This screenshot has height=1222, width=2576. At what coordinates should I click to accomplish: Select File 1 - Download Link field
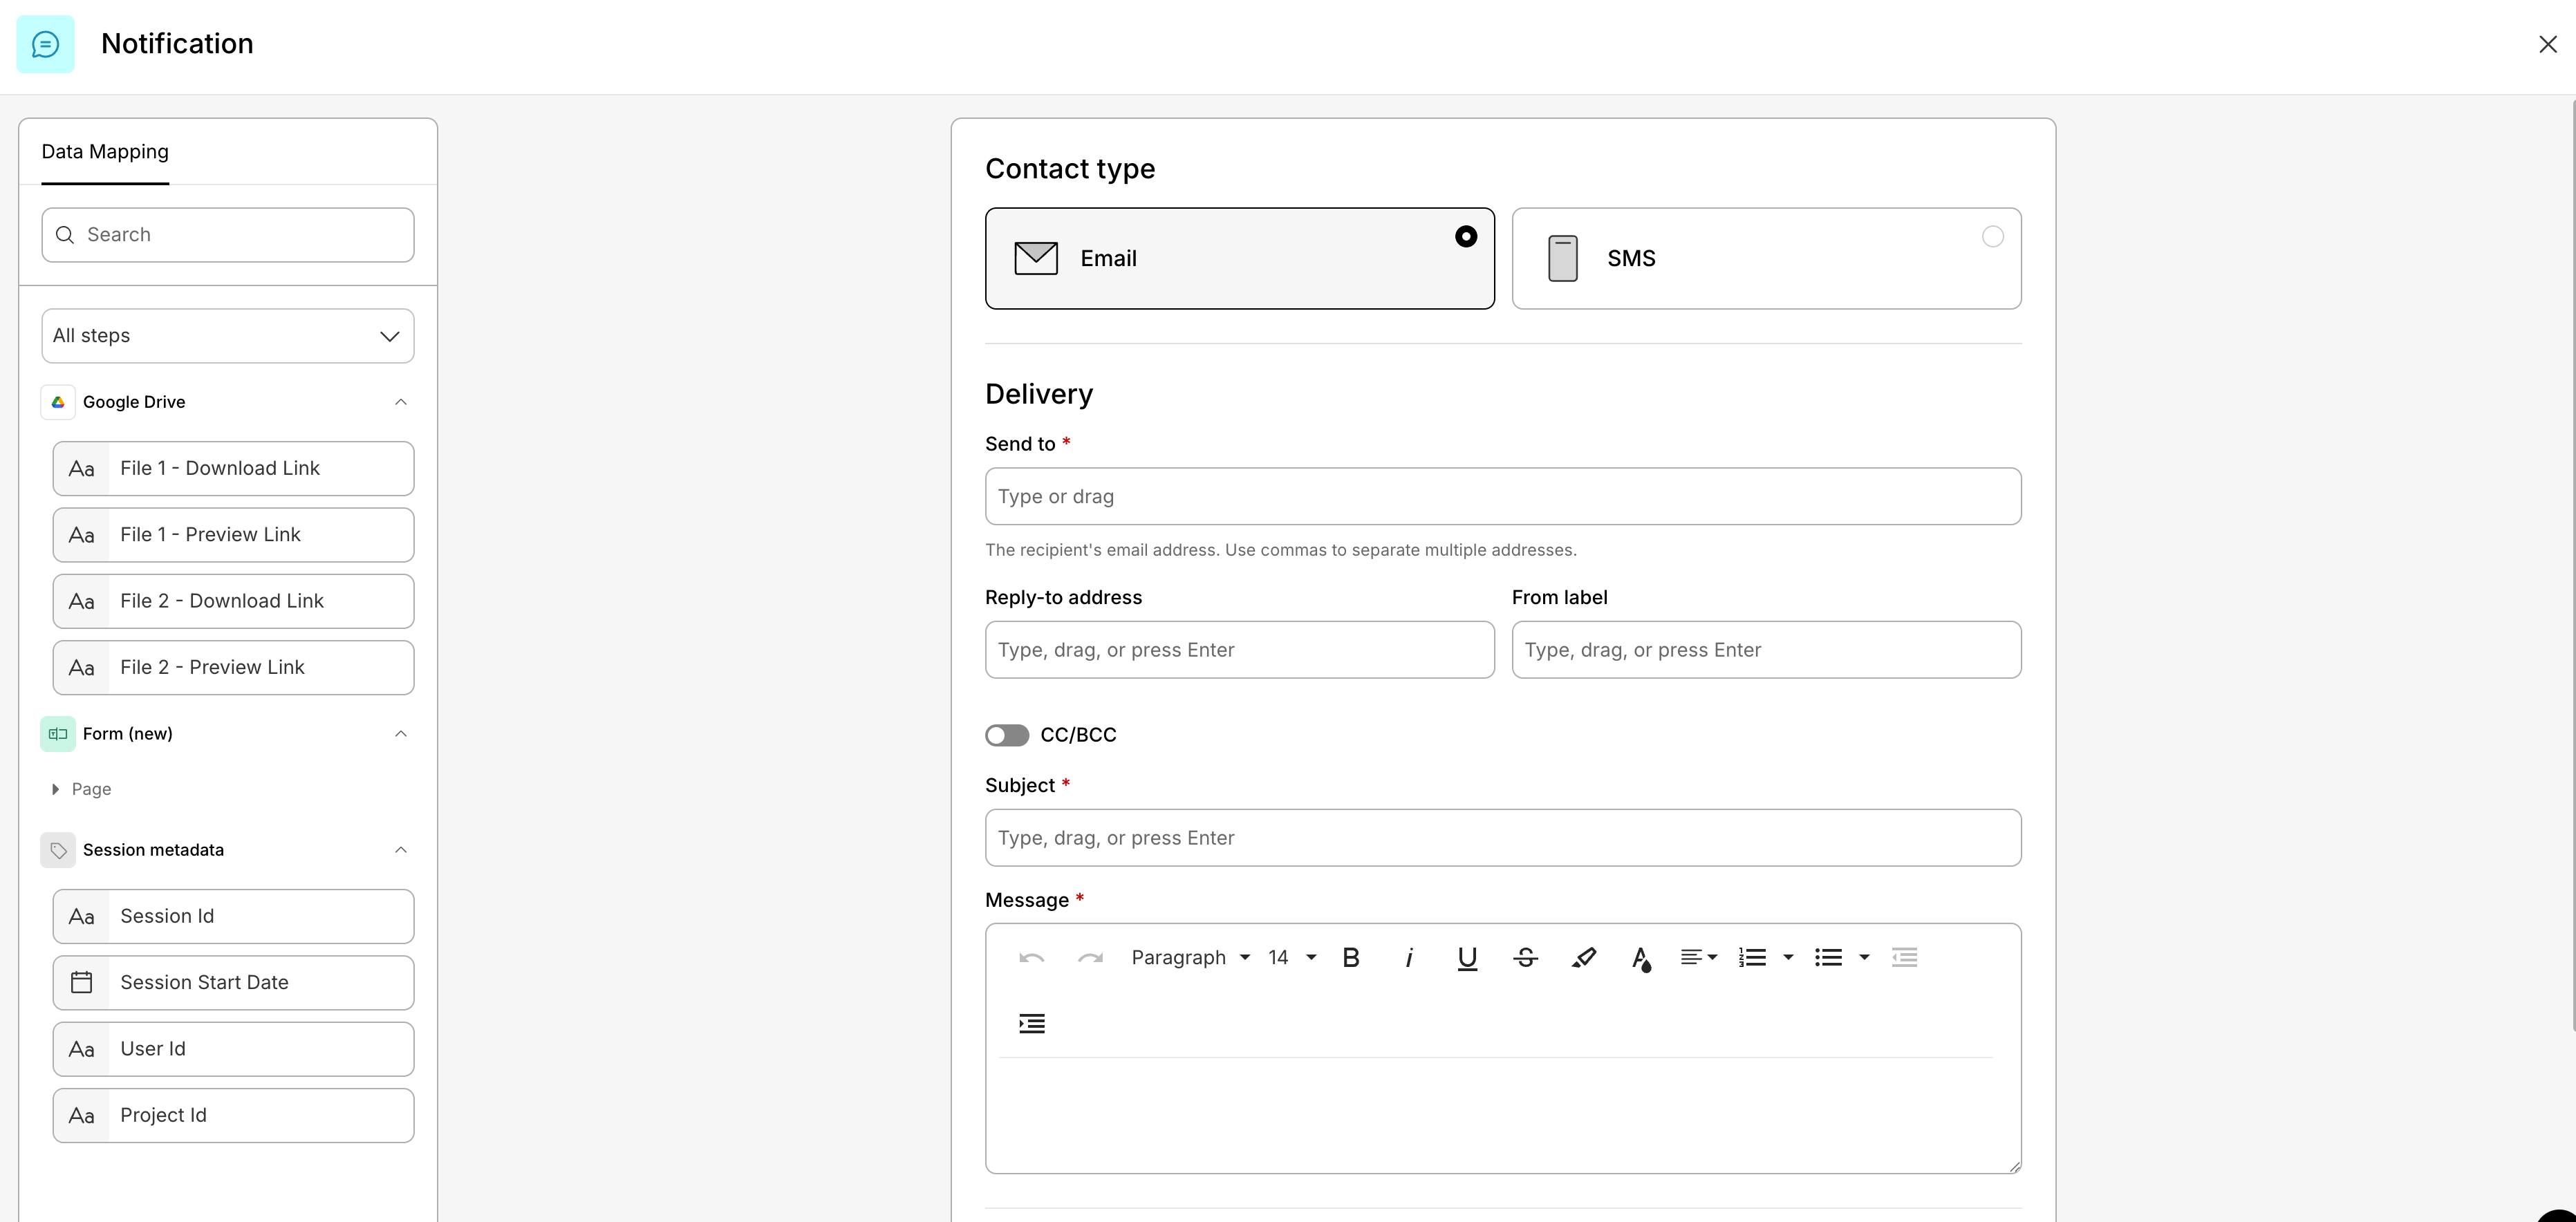(233, 468)
